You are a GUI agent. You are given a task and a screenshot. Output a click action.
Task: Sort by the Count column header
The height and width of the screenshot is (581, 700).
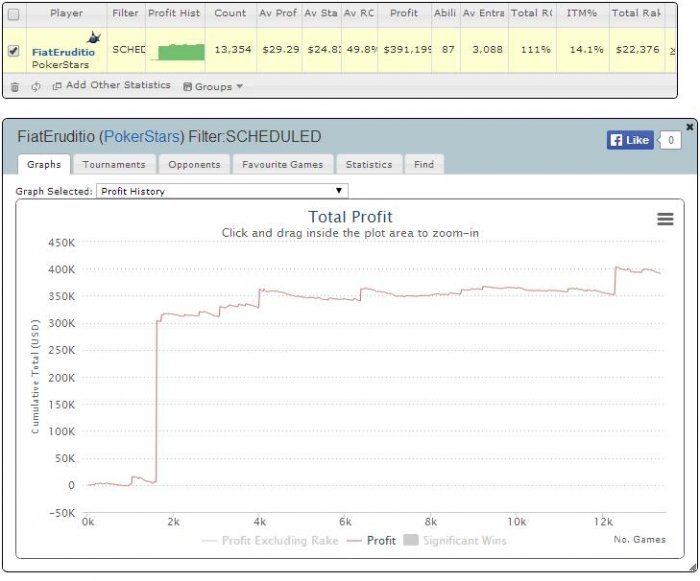230,13
